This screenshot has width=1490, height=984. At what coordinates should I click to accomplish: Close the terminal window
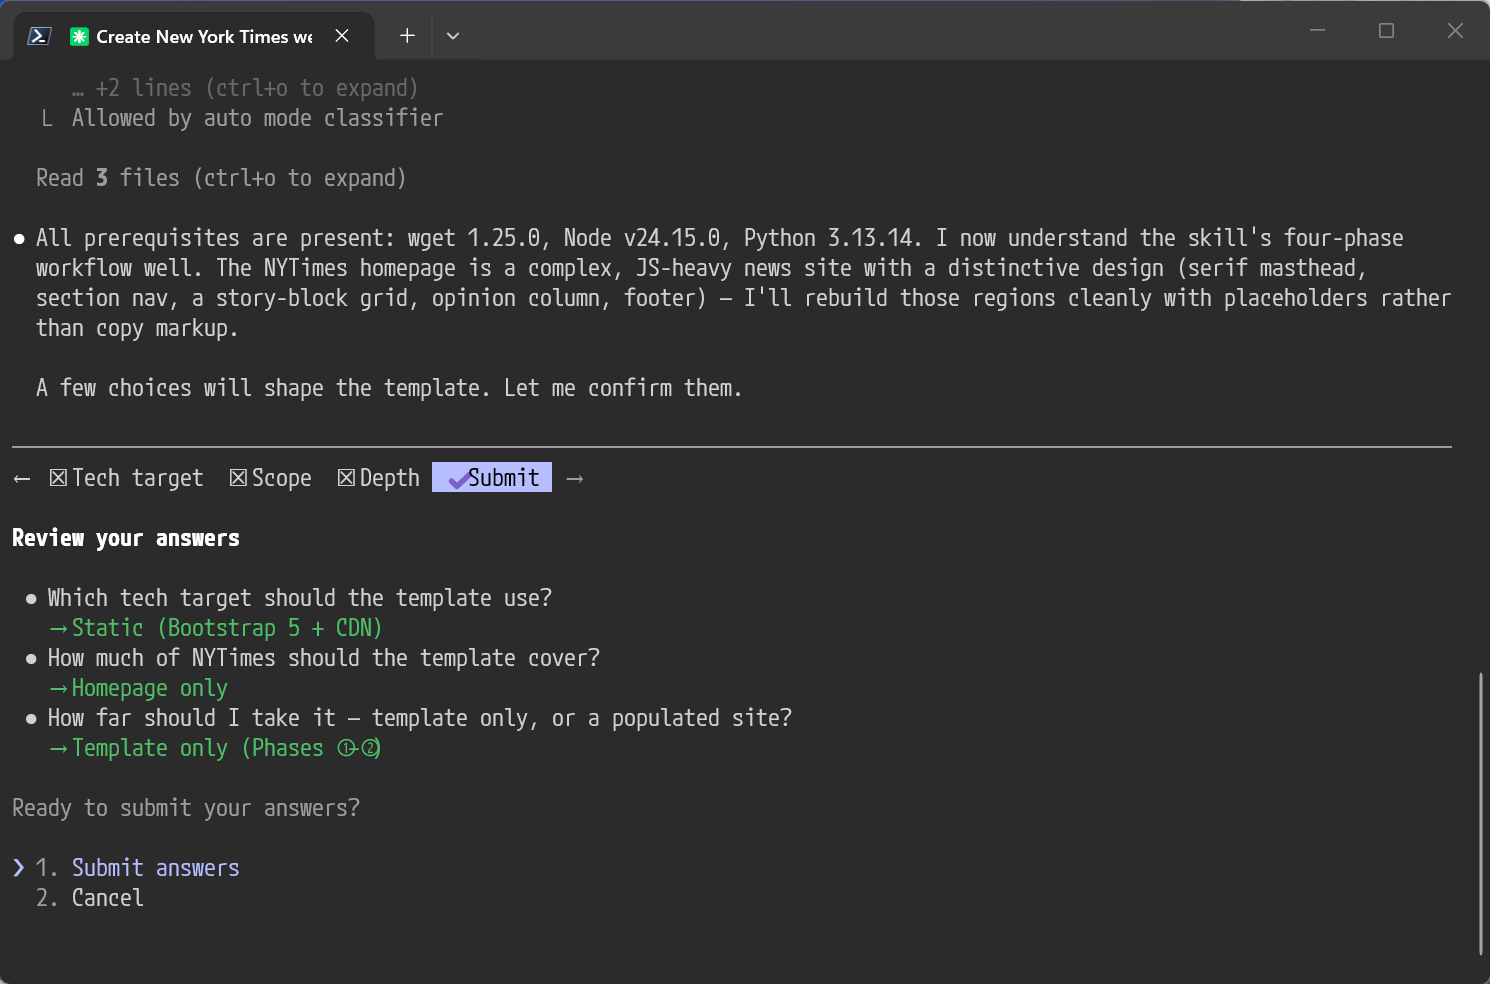tap(1455, 30)
